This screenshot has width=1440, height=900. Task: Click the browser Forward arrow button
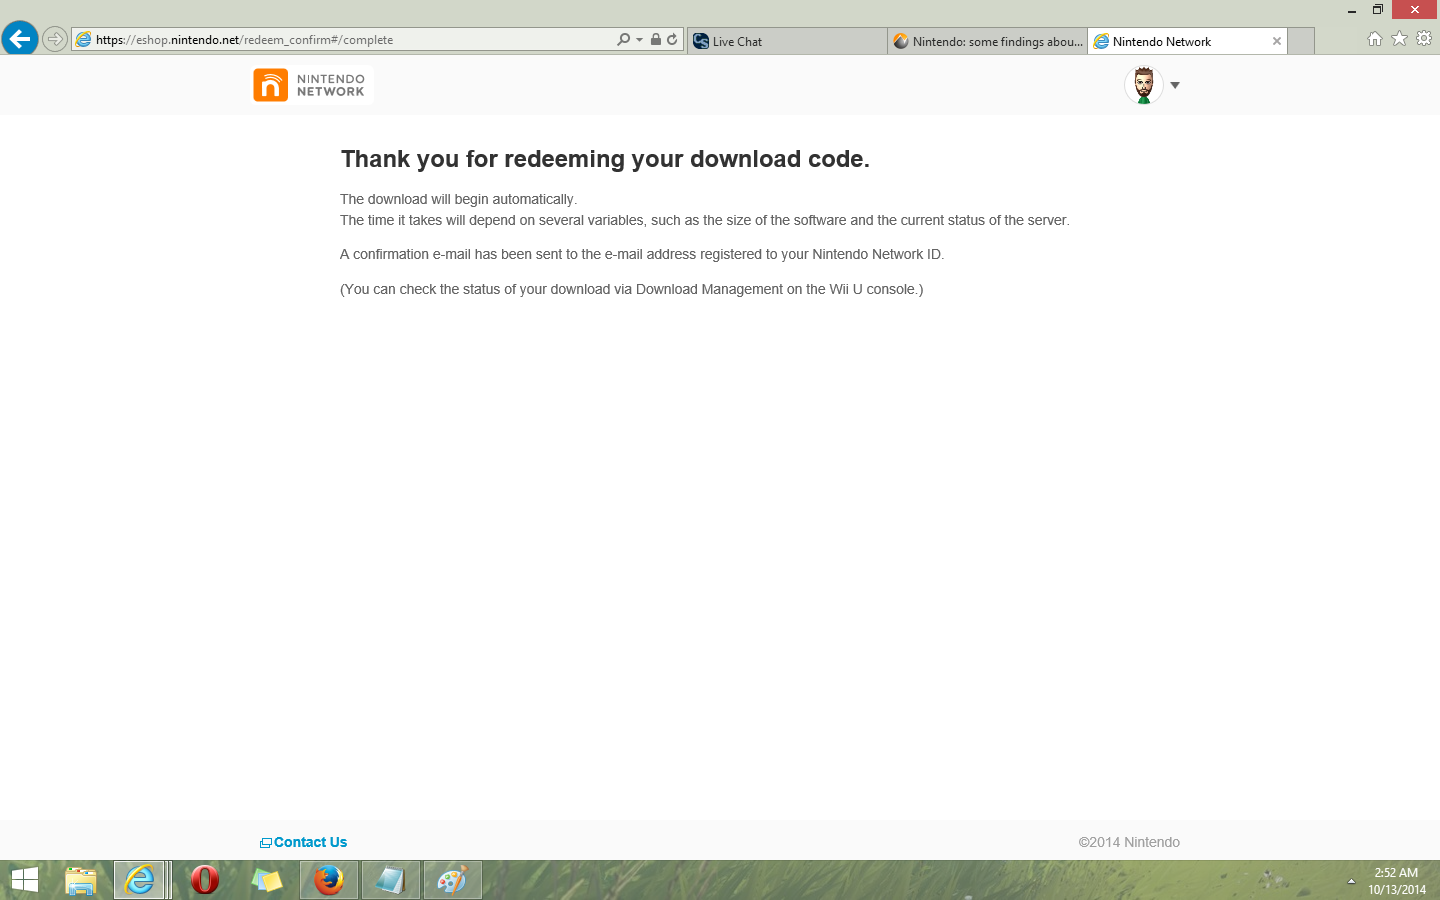(55, 40)
